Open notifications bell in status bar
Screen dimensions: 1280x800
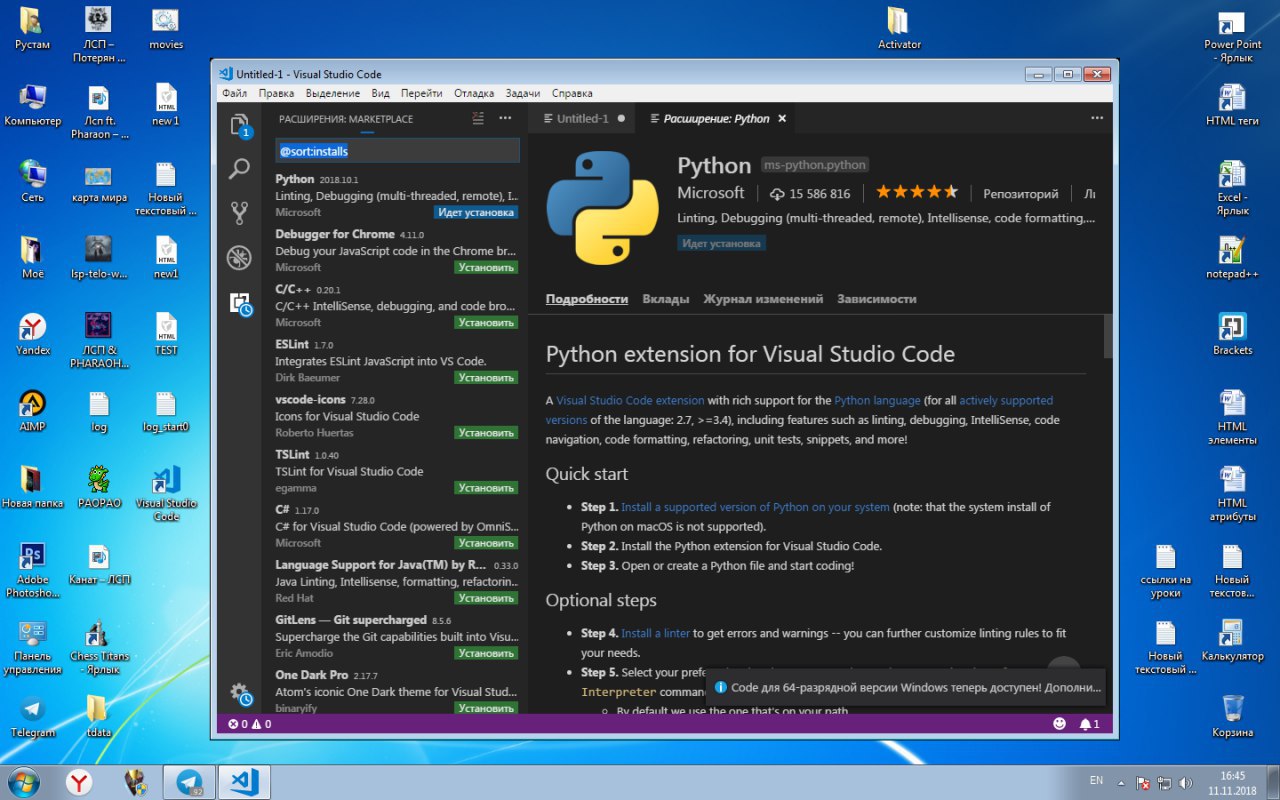click(1090, 724)
